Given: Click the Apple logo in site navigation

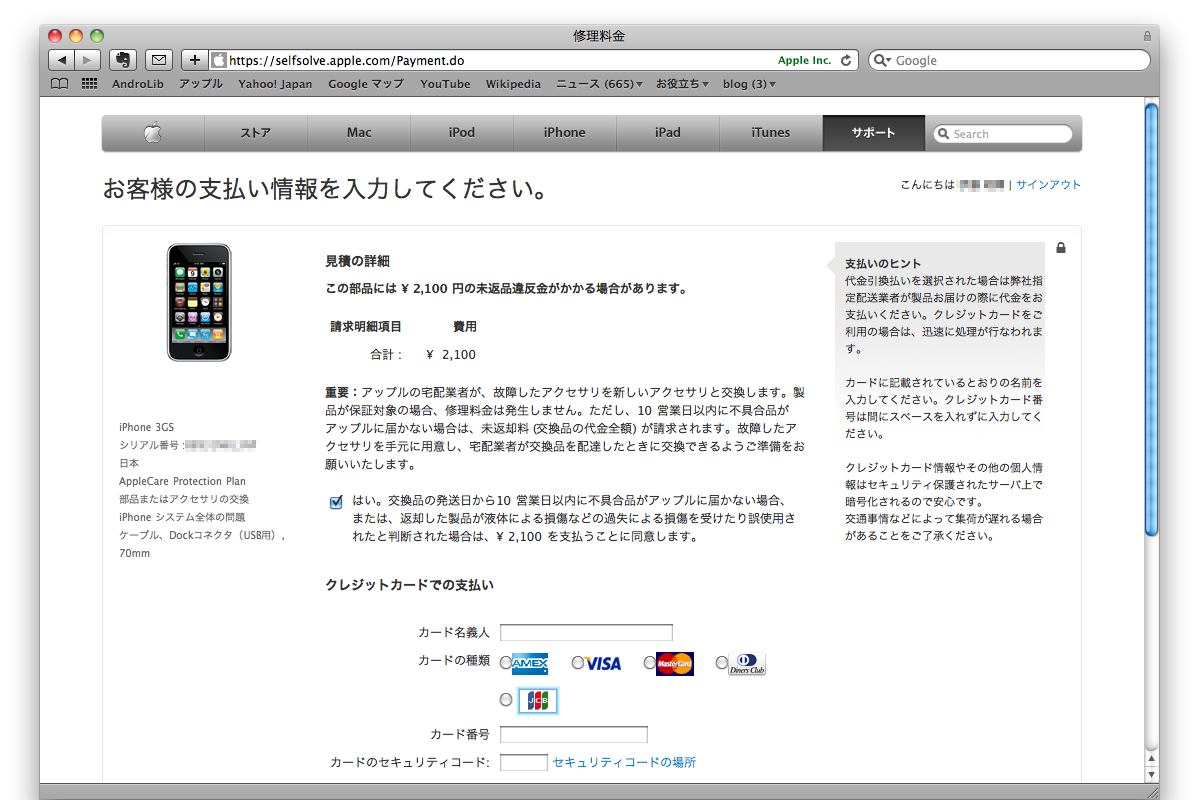Looking at the screenshot, I should [x=153, y=133].
